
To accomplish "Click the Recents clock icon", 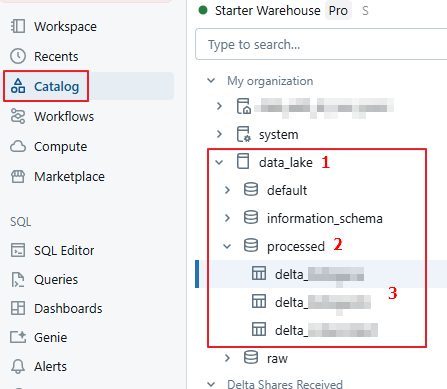I will (18, 56).
